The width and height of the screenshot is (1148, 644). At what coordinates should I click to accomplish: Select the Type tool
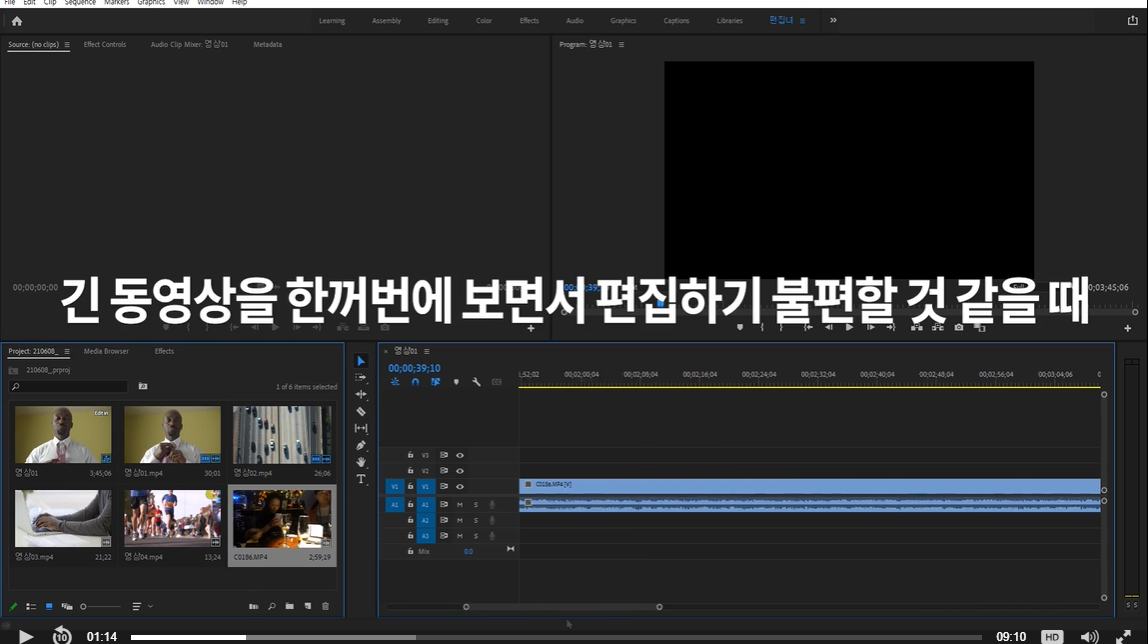(361, 479)
